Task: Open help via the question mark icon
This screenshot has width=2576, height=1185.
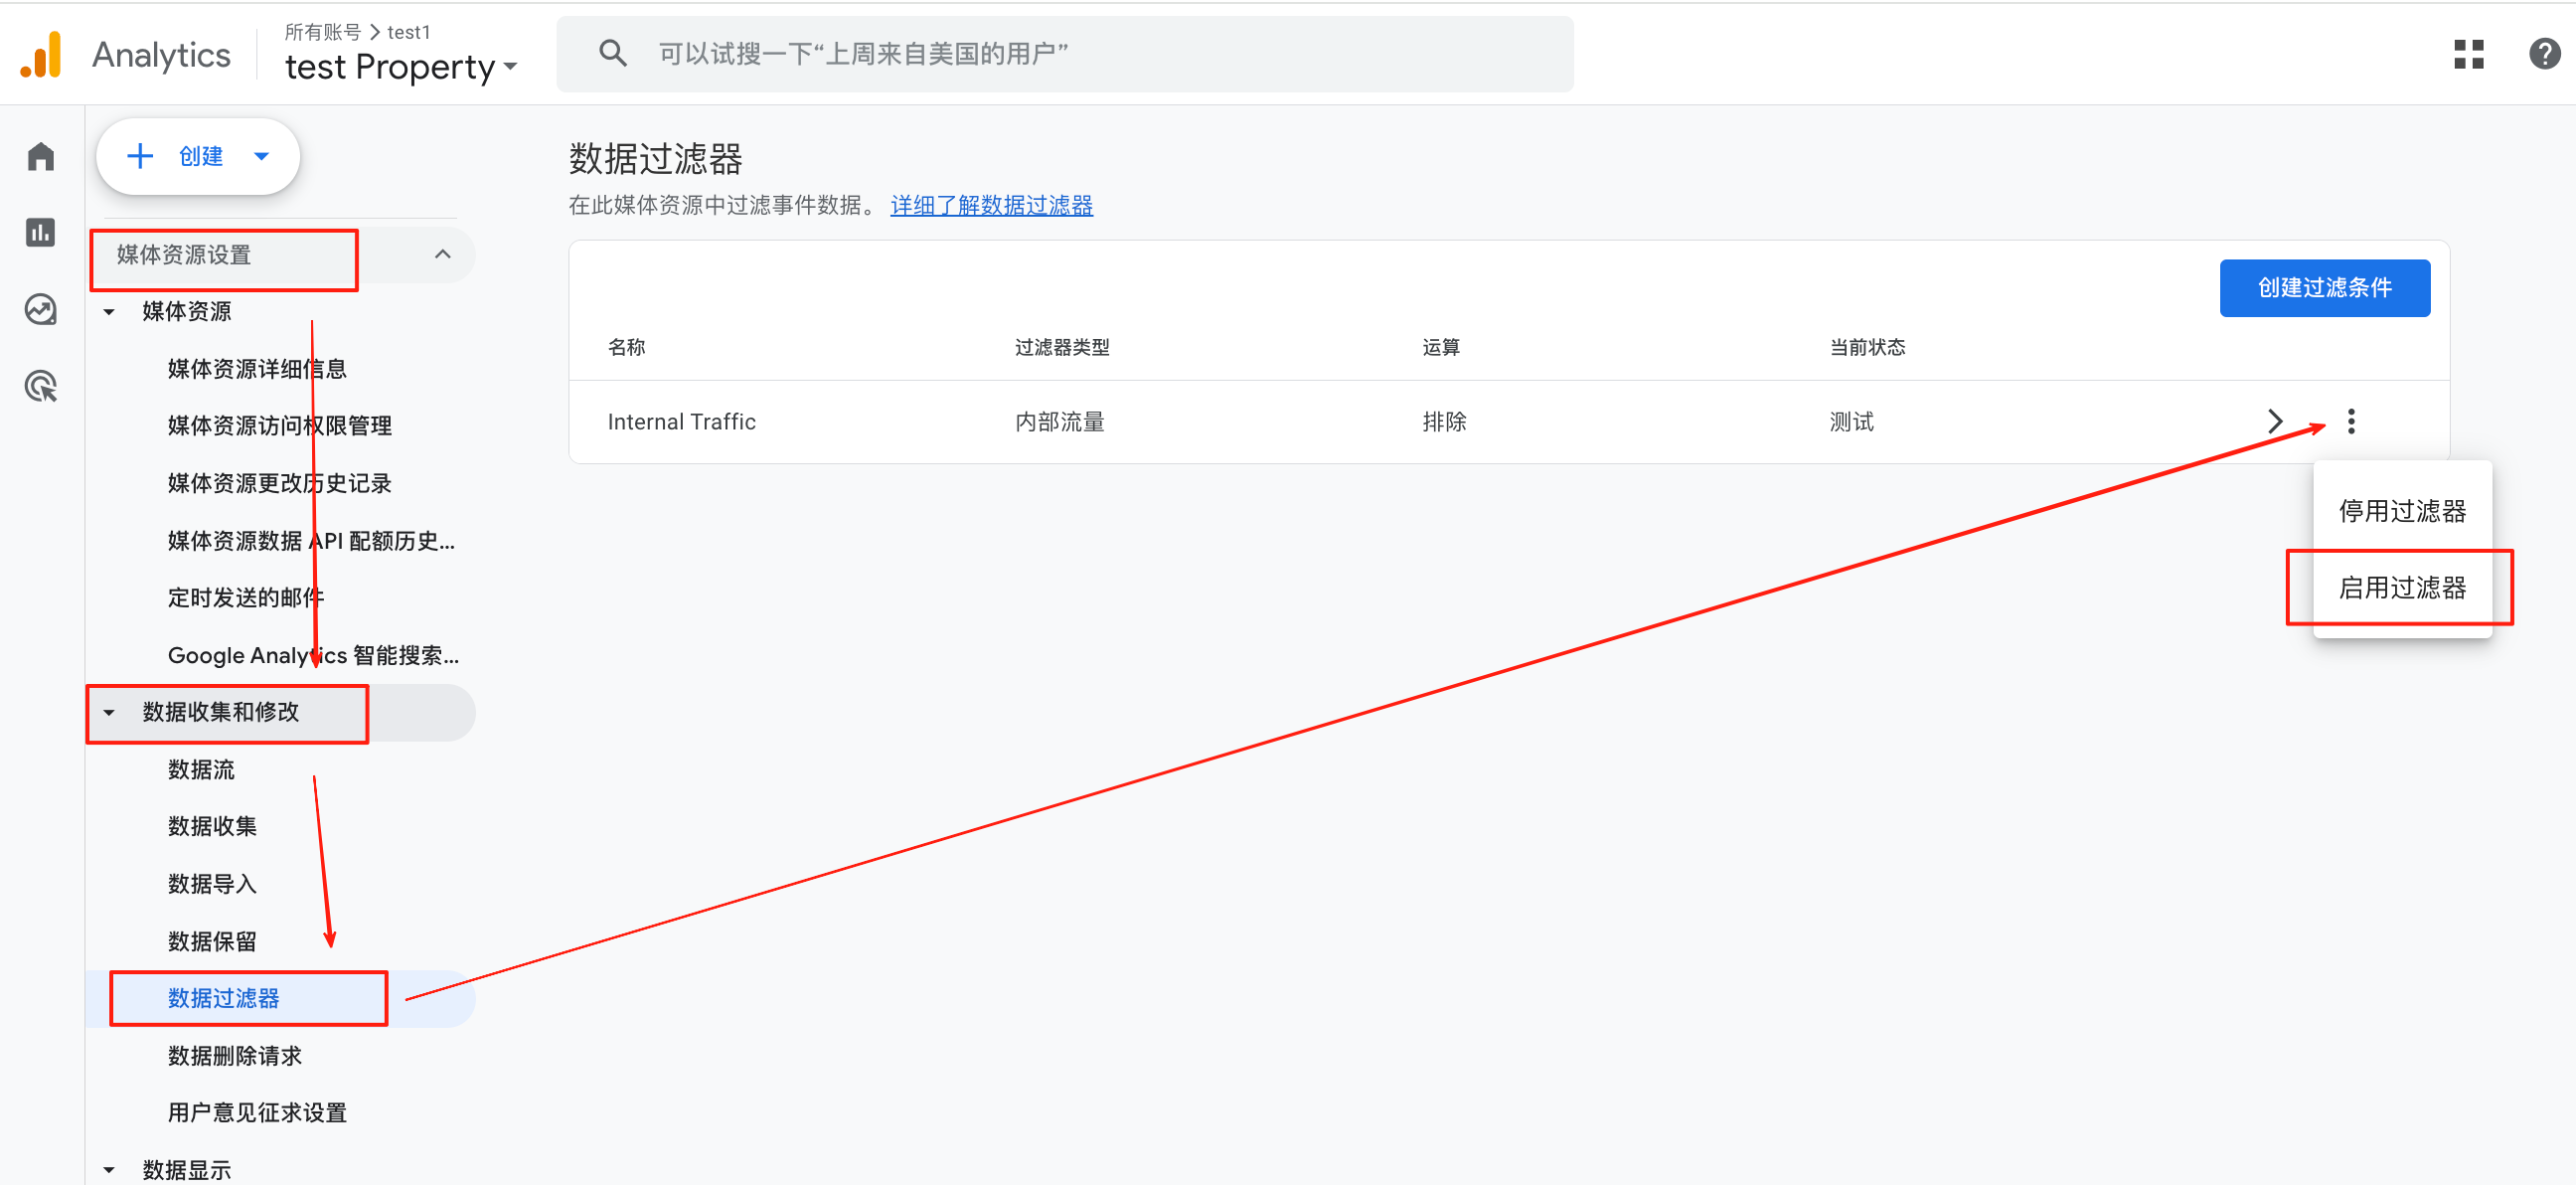Action: click(x=2543, y=54)
